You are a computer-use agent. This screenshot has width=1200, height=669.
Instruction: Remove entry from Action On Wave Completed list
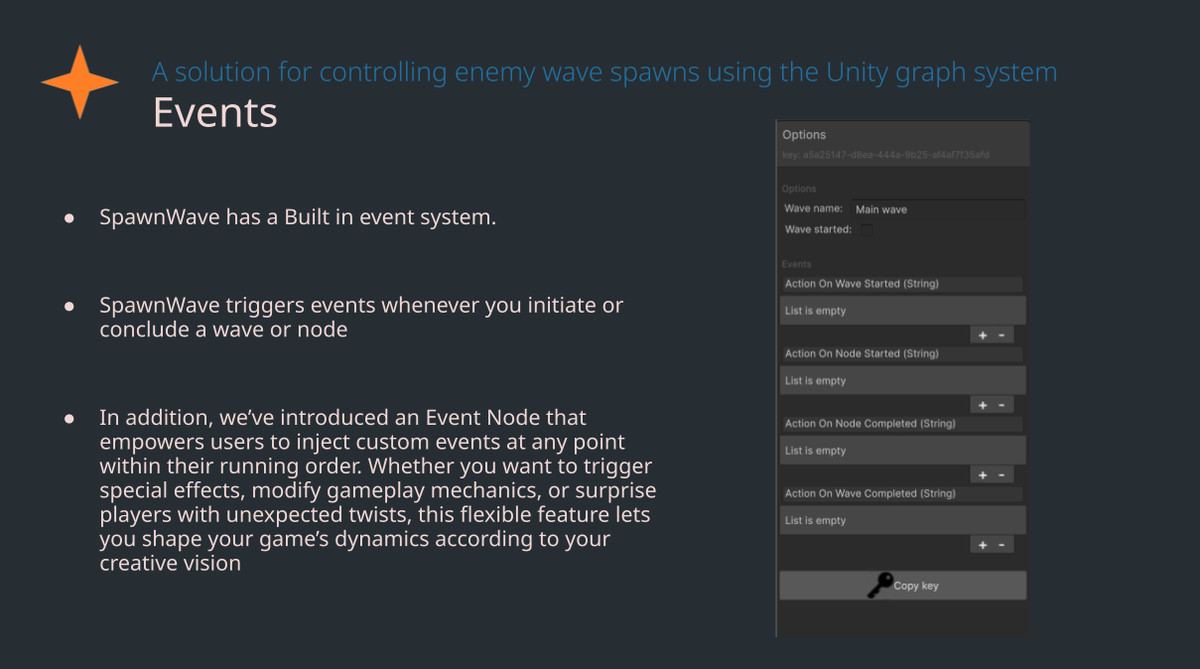(x=1001, y=545)
